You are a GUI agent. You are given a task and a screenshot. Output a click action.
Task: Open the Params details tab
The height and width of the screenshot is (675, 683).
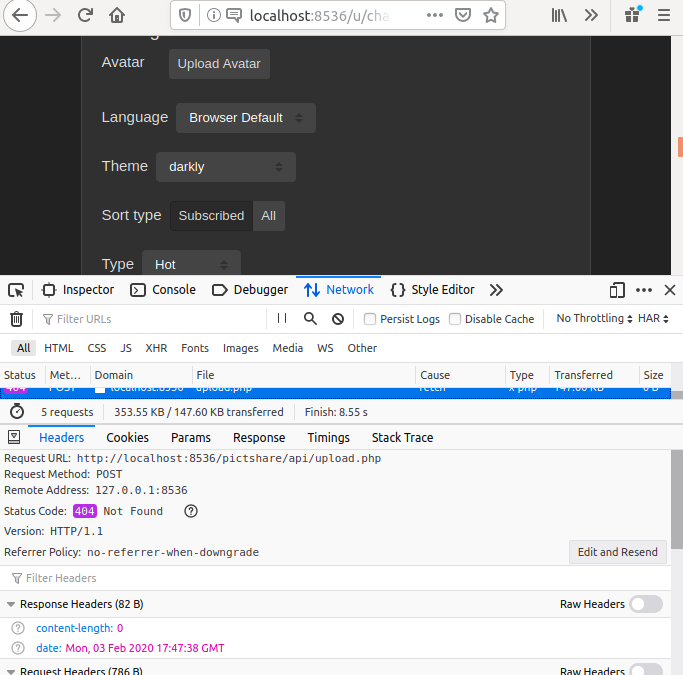191,437
